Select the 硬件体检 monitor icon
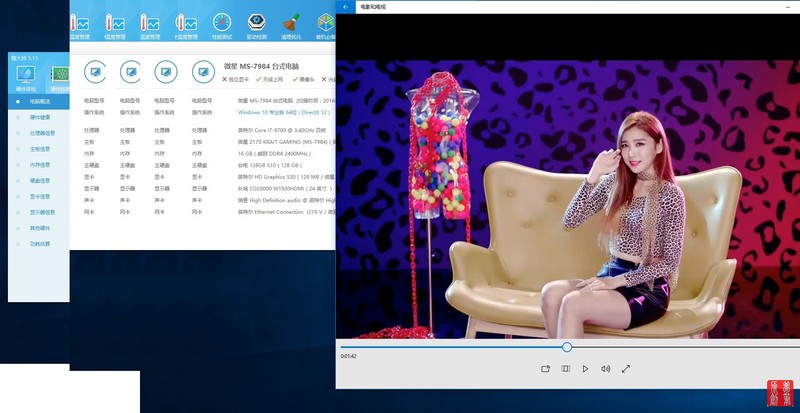Screen dimensions: 800x413 tap(26, 78)
